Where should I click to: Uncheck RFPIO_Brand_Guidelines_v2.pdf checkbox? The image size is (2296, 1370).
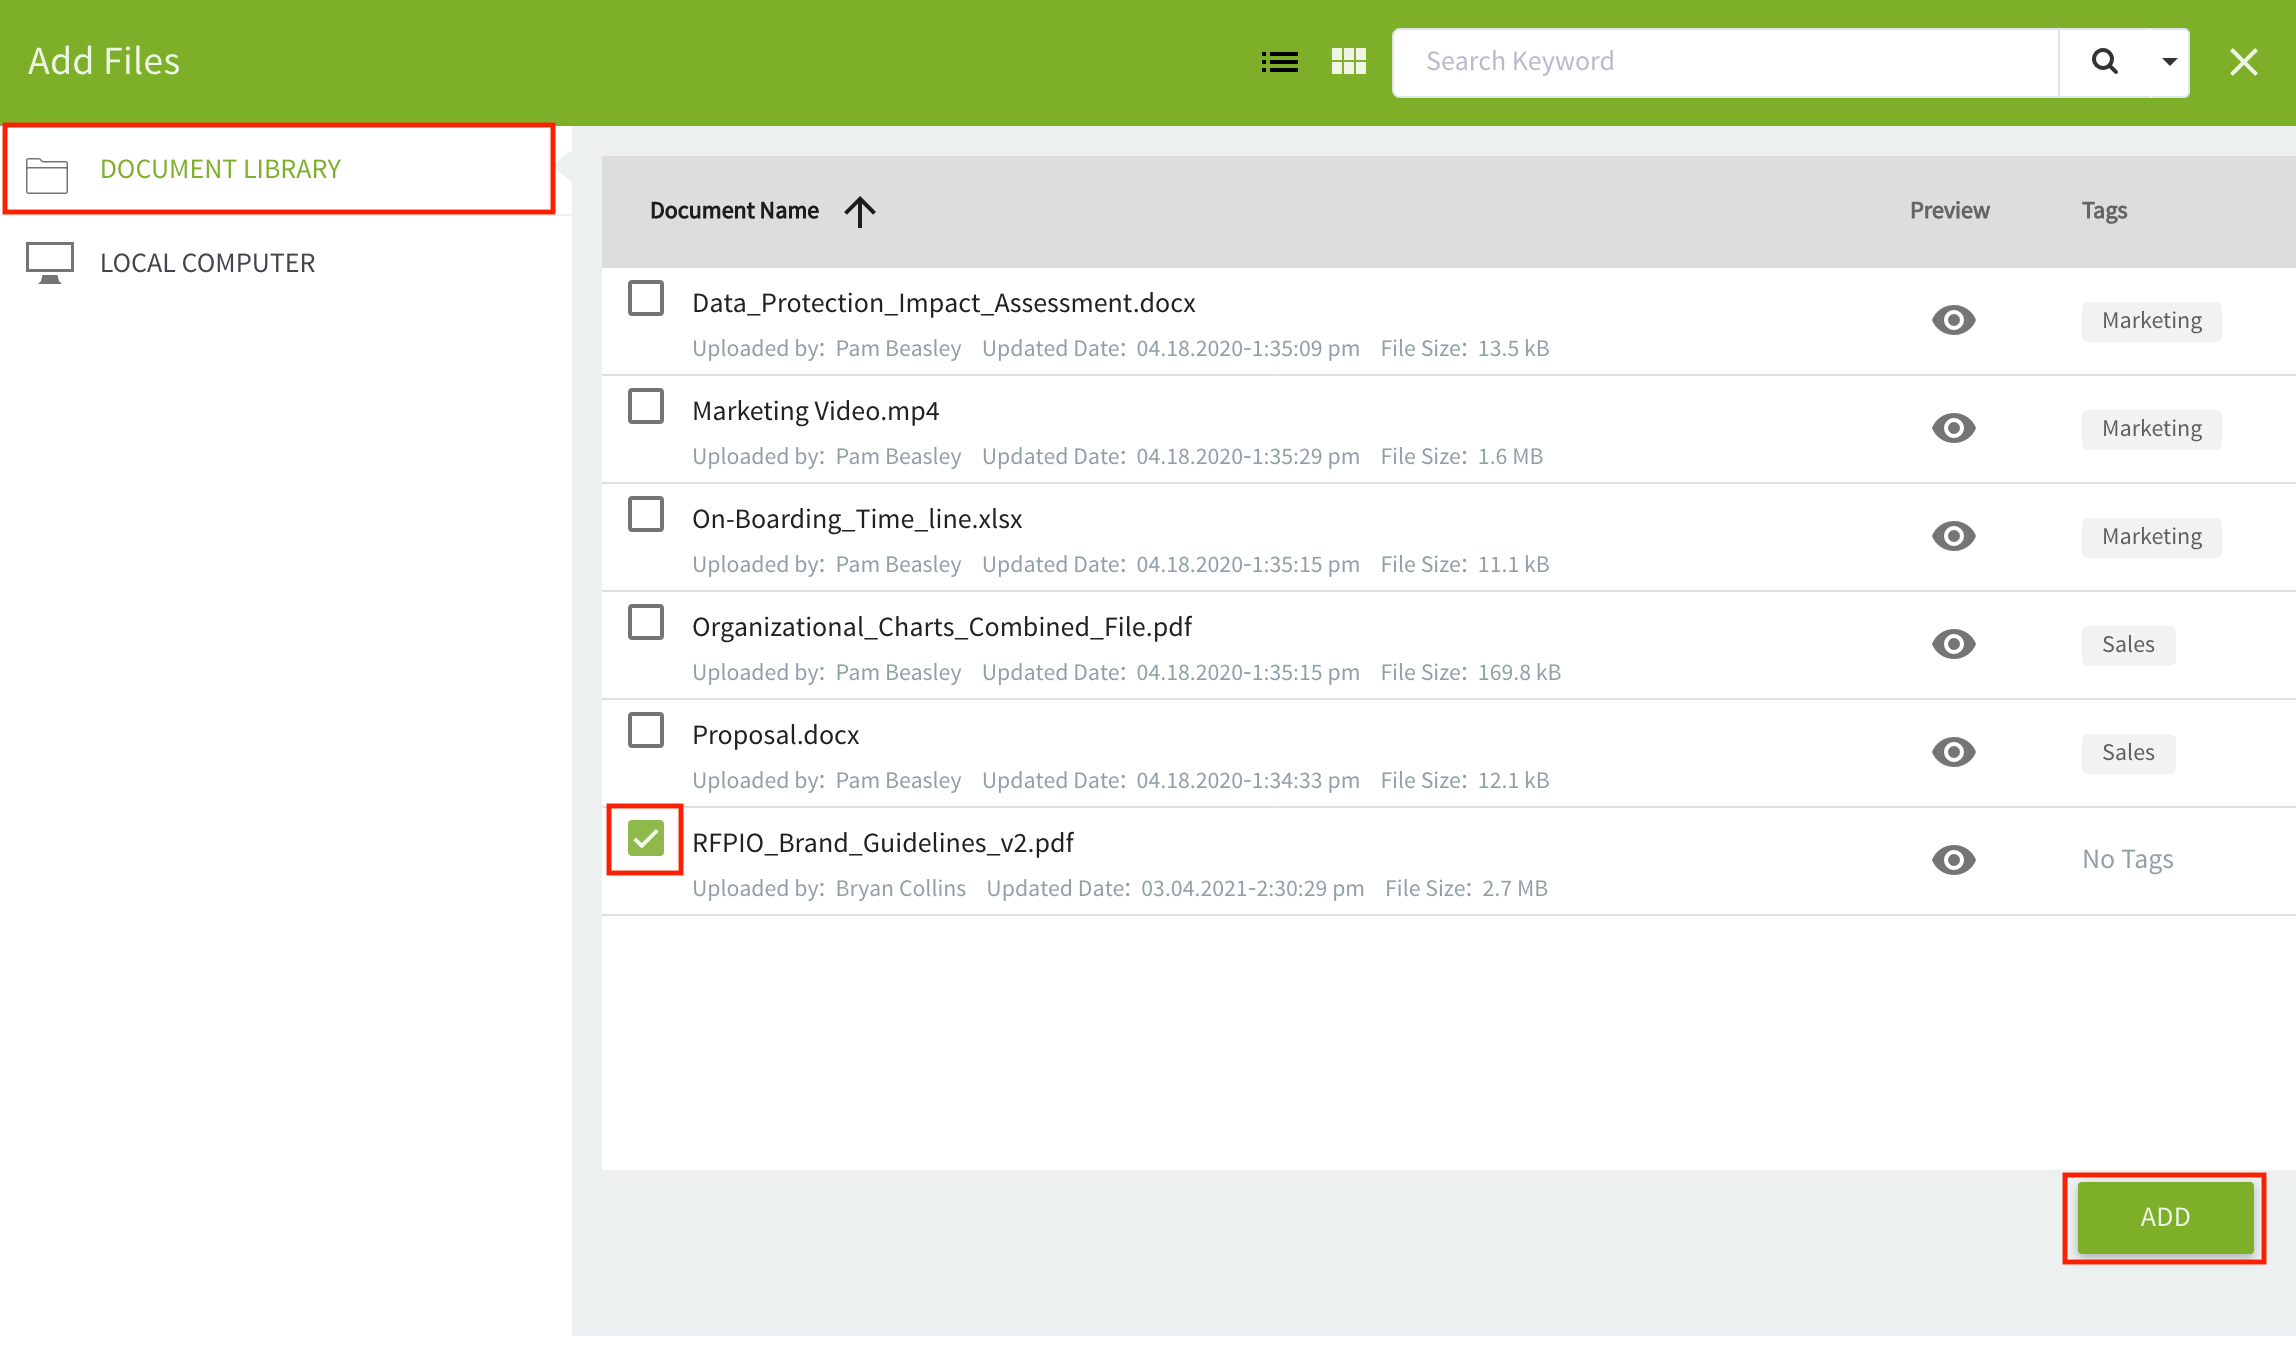click(x=646, y=838)
